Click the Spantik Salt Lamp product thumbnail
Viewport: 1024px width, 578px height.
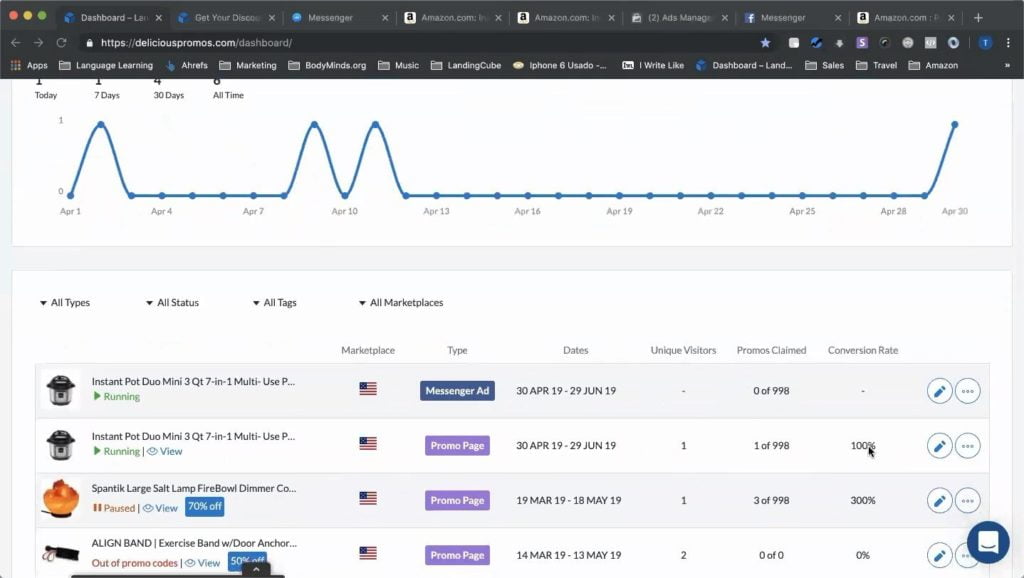(60, 499)
